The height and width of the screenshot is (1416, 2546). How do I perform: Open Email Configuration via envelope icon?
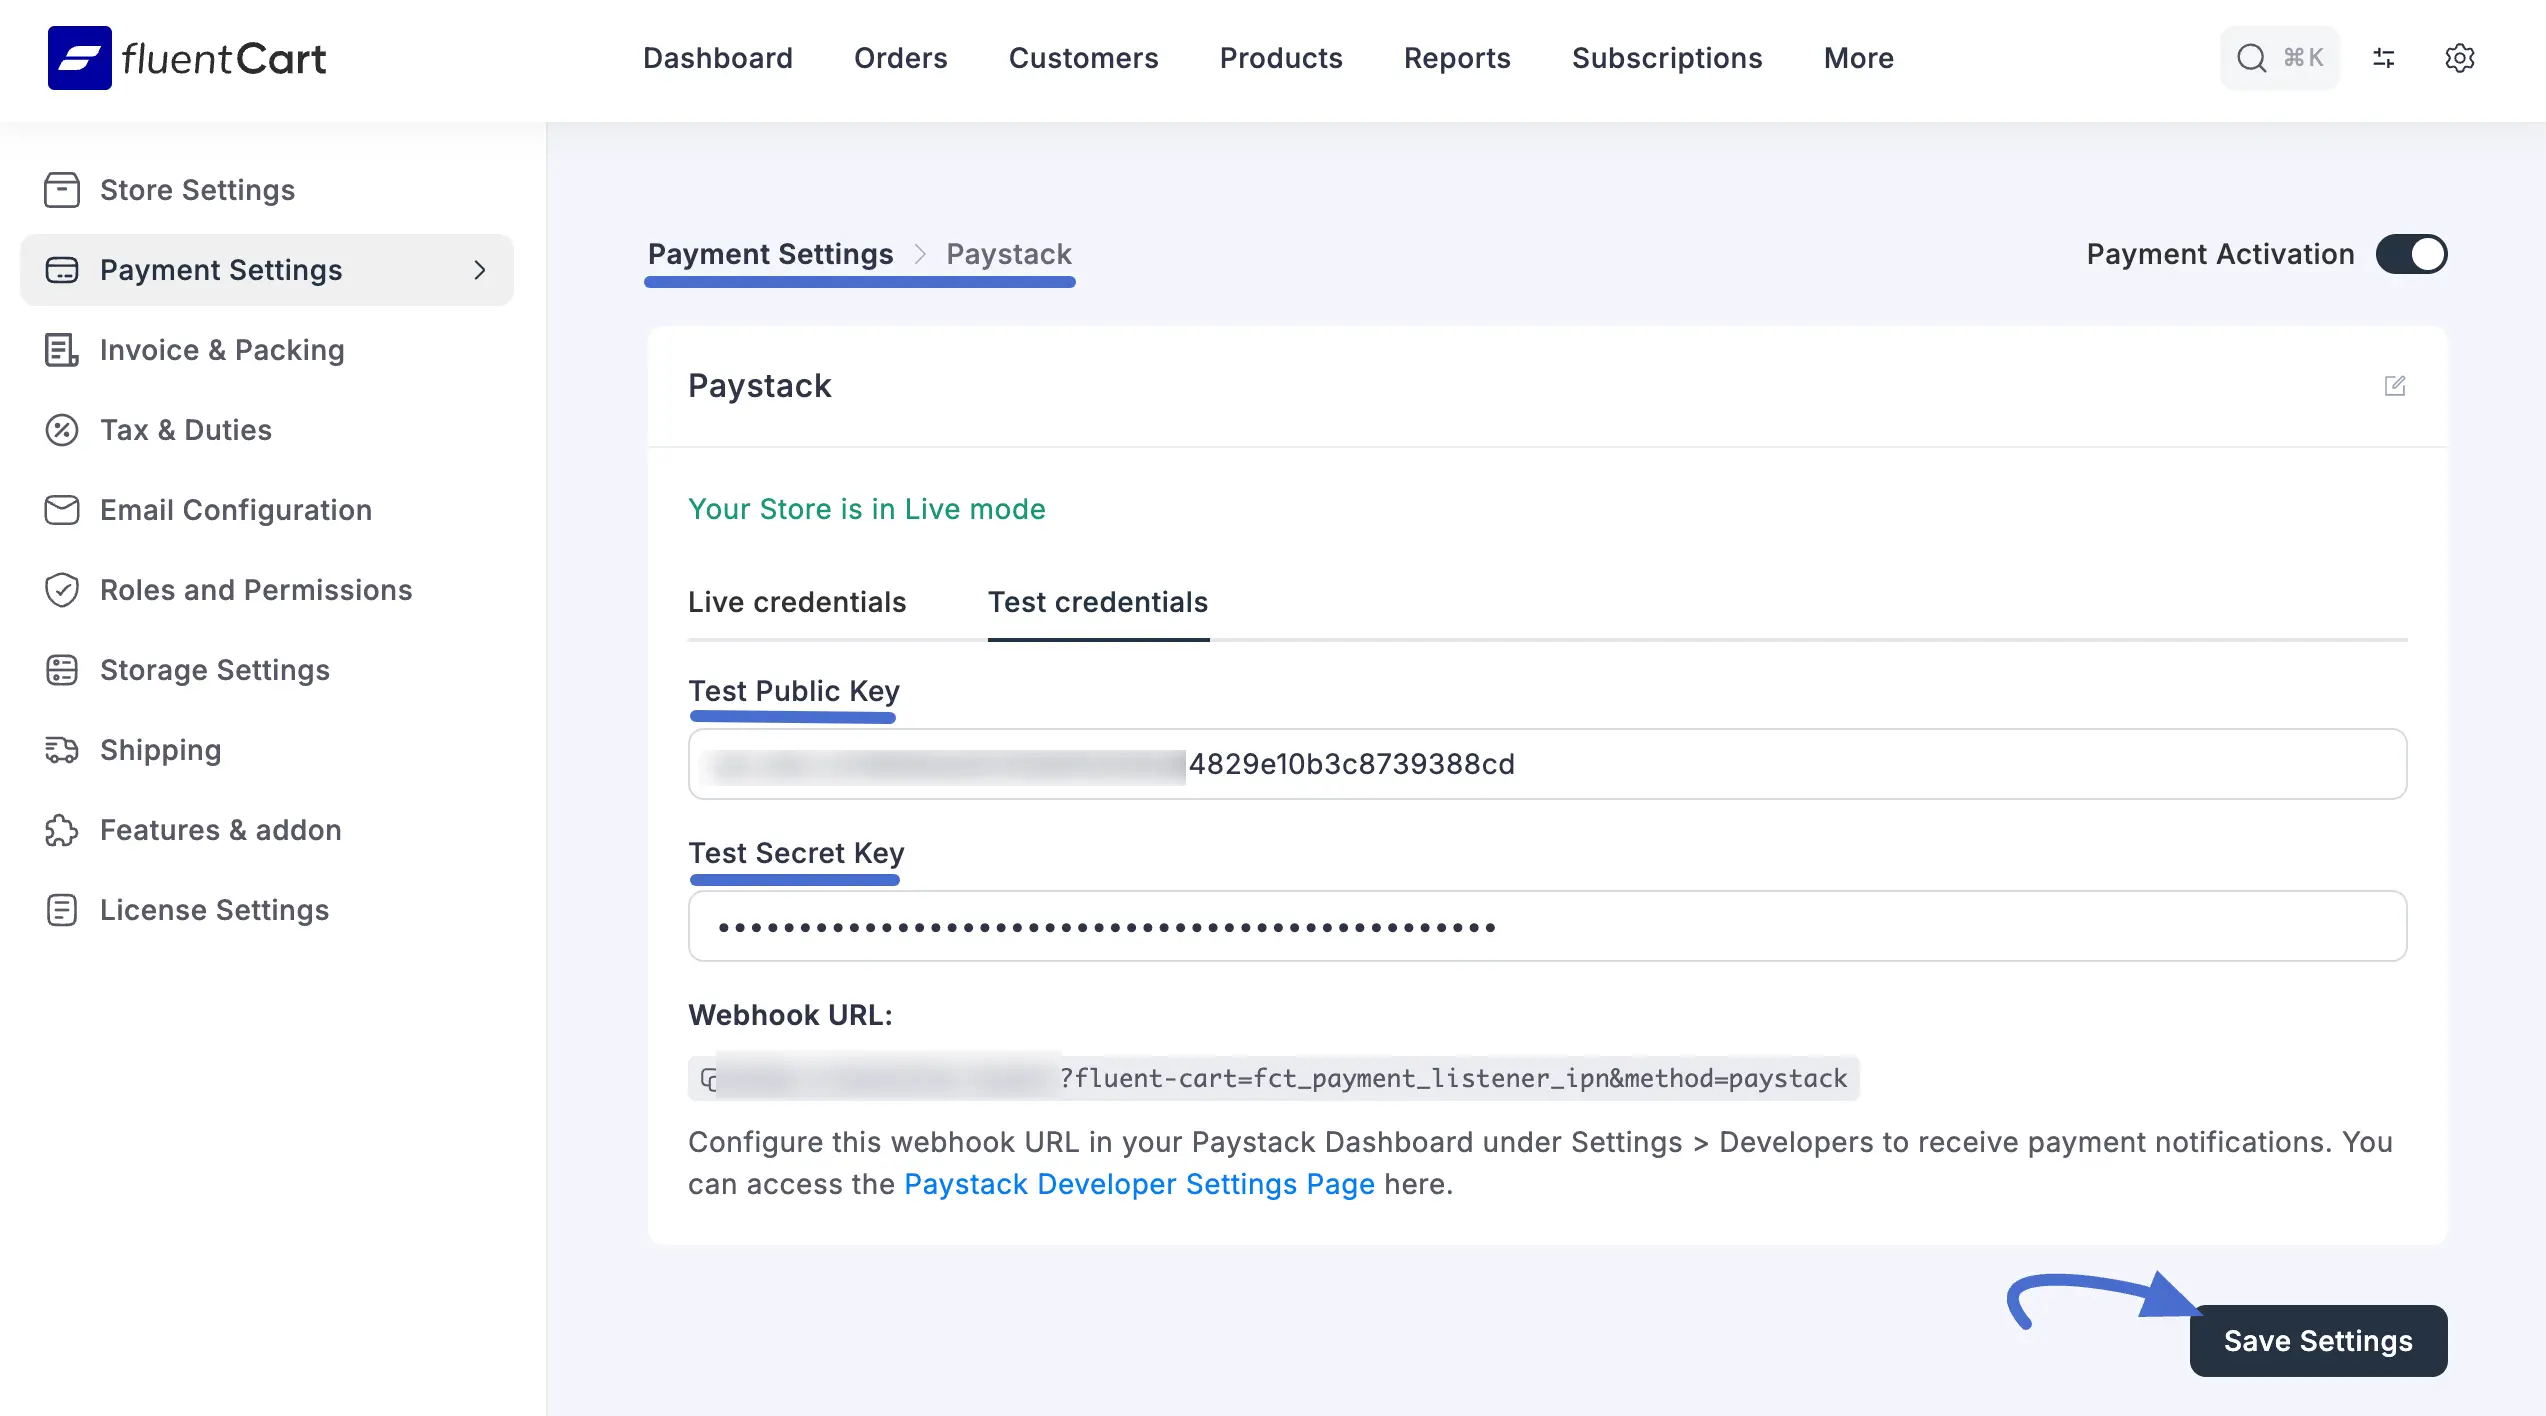[62, 509]
